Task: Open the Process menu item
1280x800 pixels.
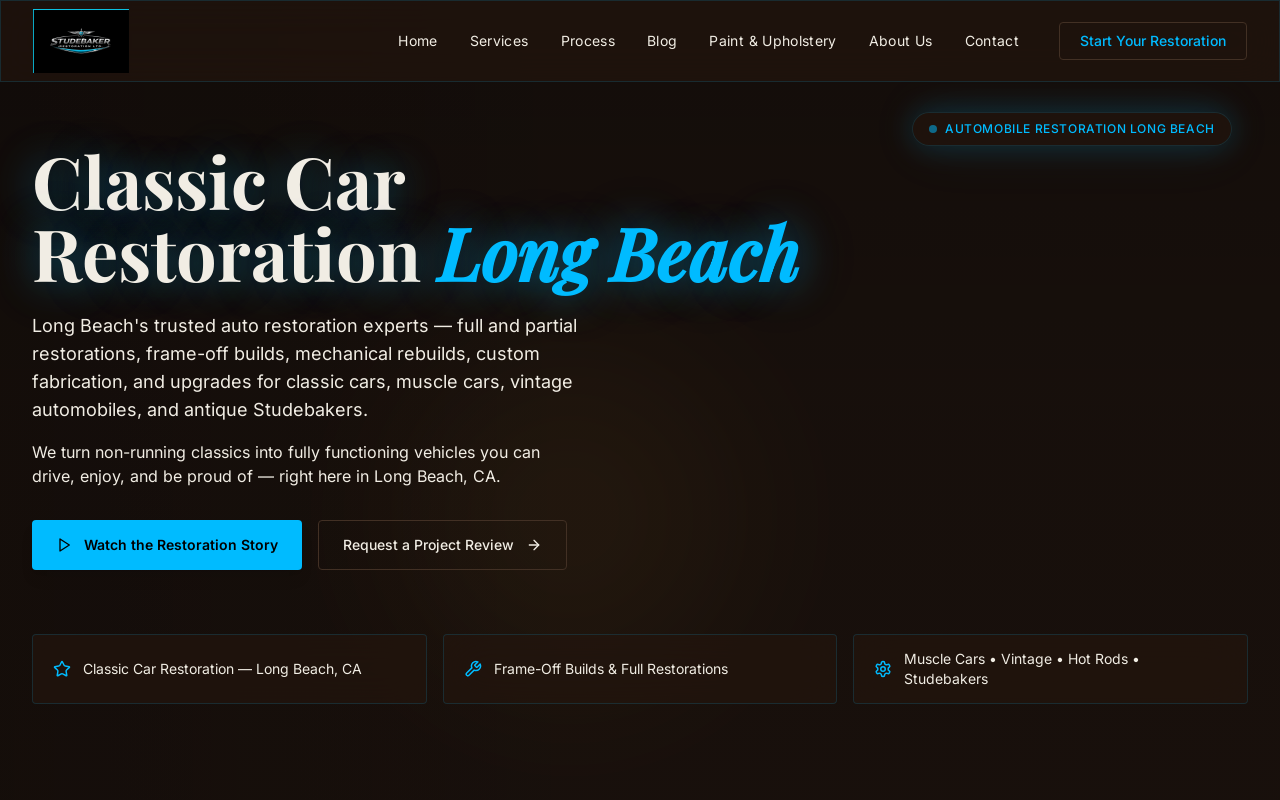Action: tap(588, 41)
